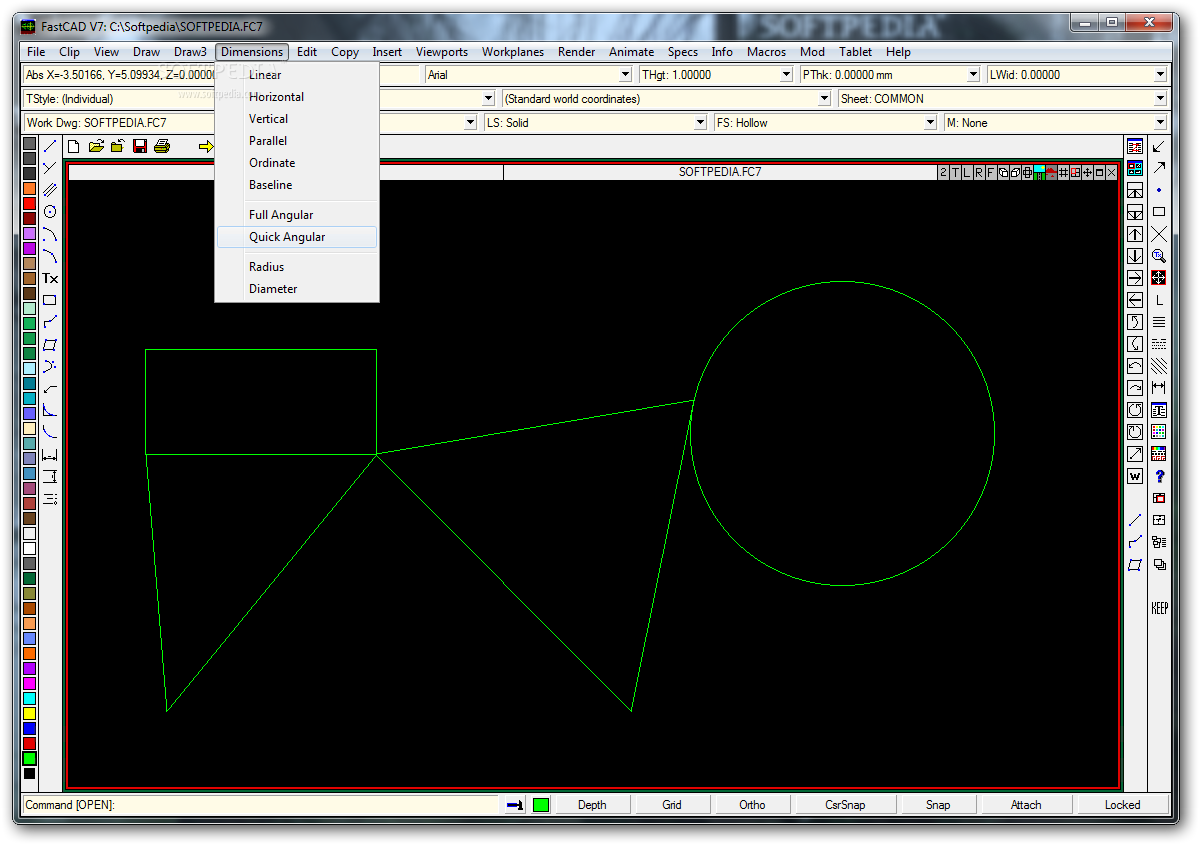The image size is (1200, 845).
Task: Click the move right arrow icon
Action: [1135, 278]
